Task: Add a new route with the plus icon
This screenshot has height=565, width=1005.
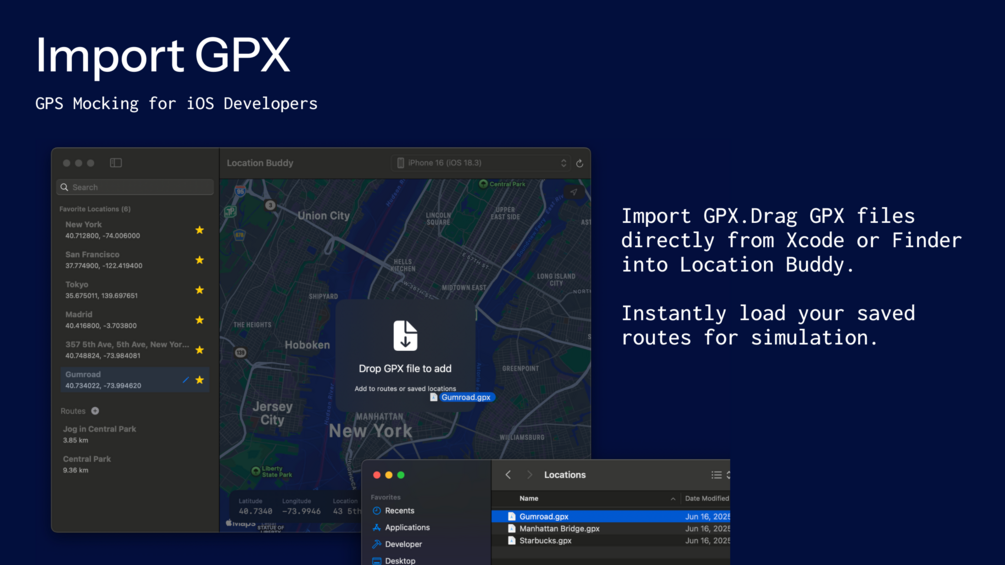Action: coord(95,411)
